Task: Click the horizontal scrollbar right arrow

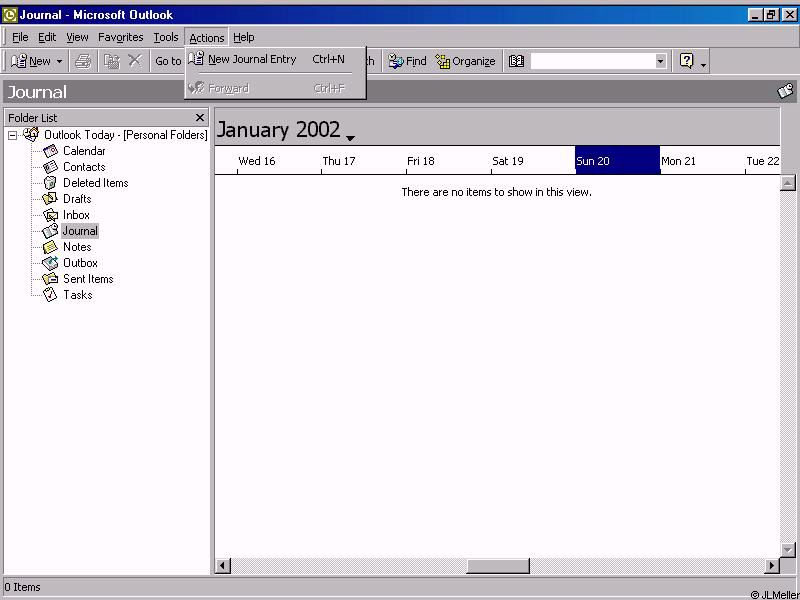Action: (771, 565)
